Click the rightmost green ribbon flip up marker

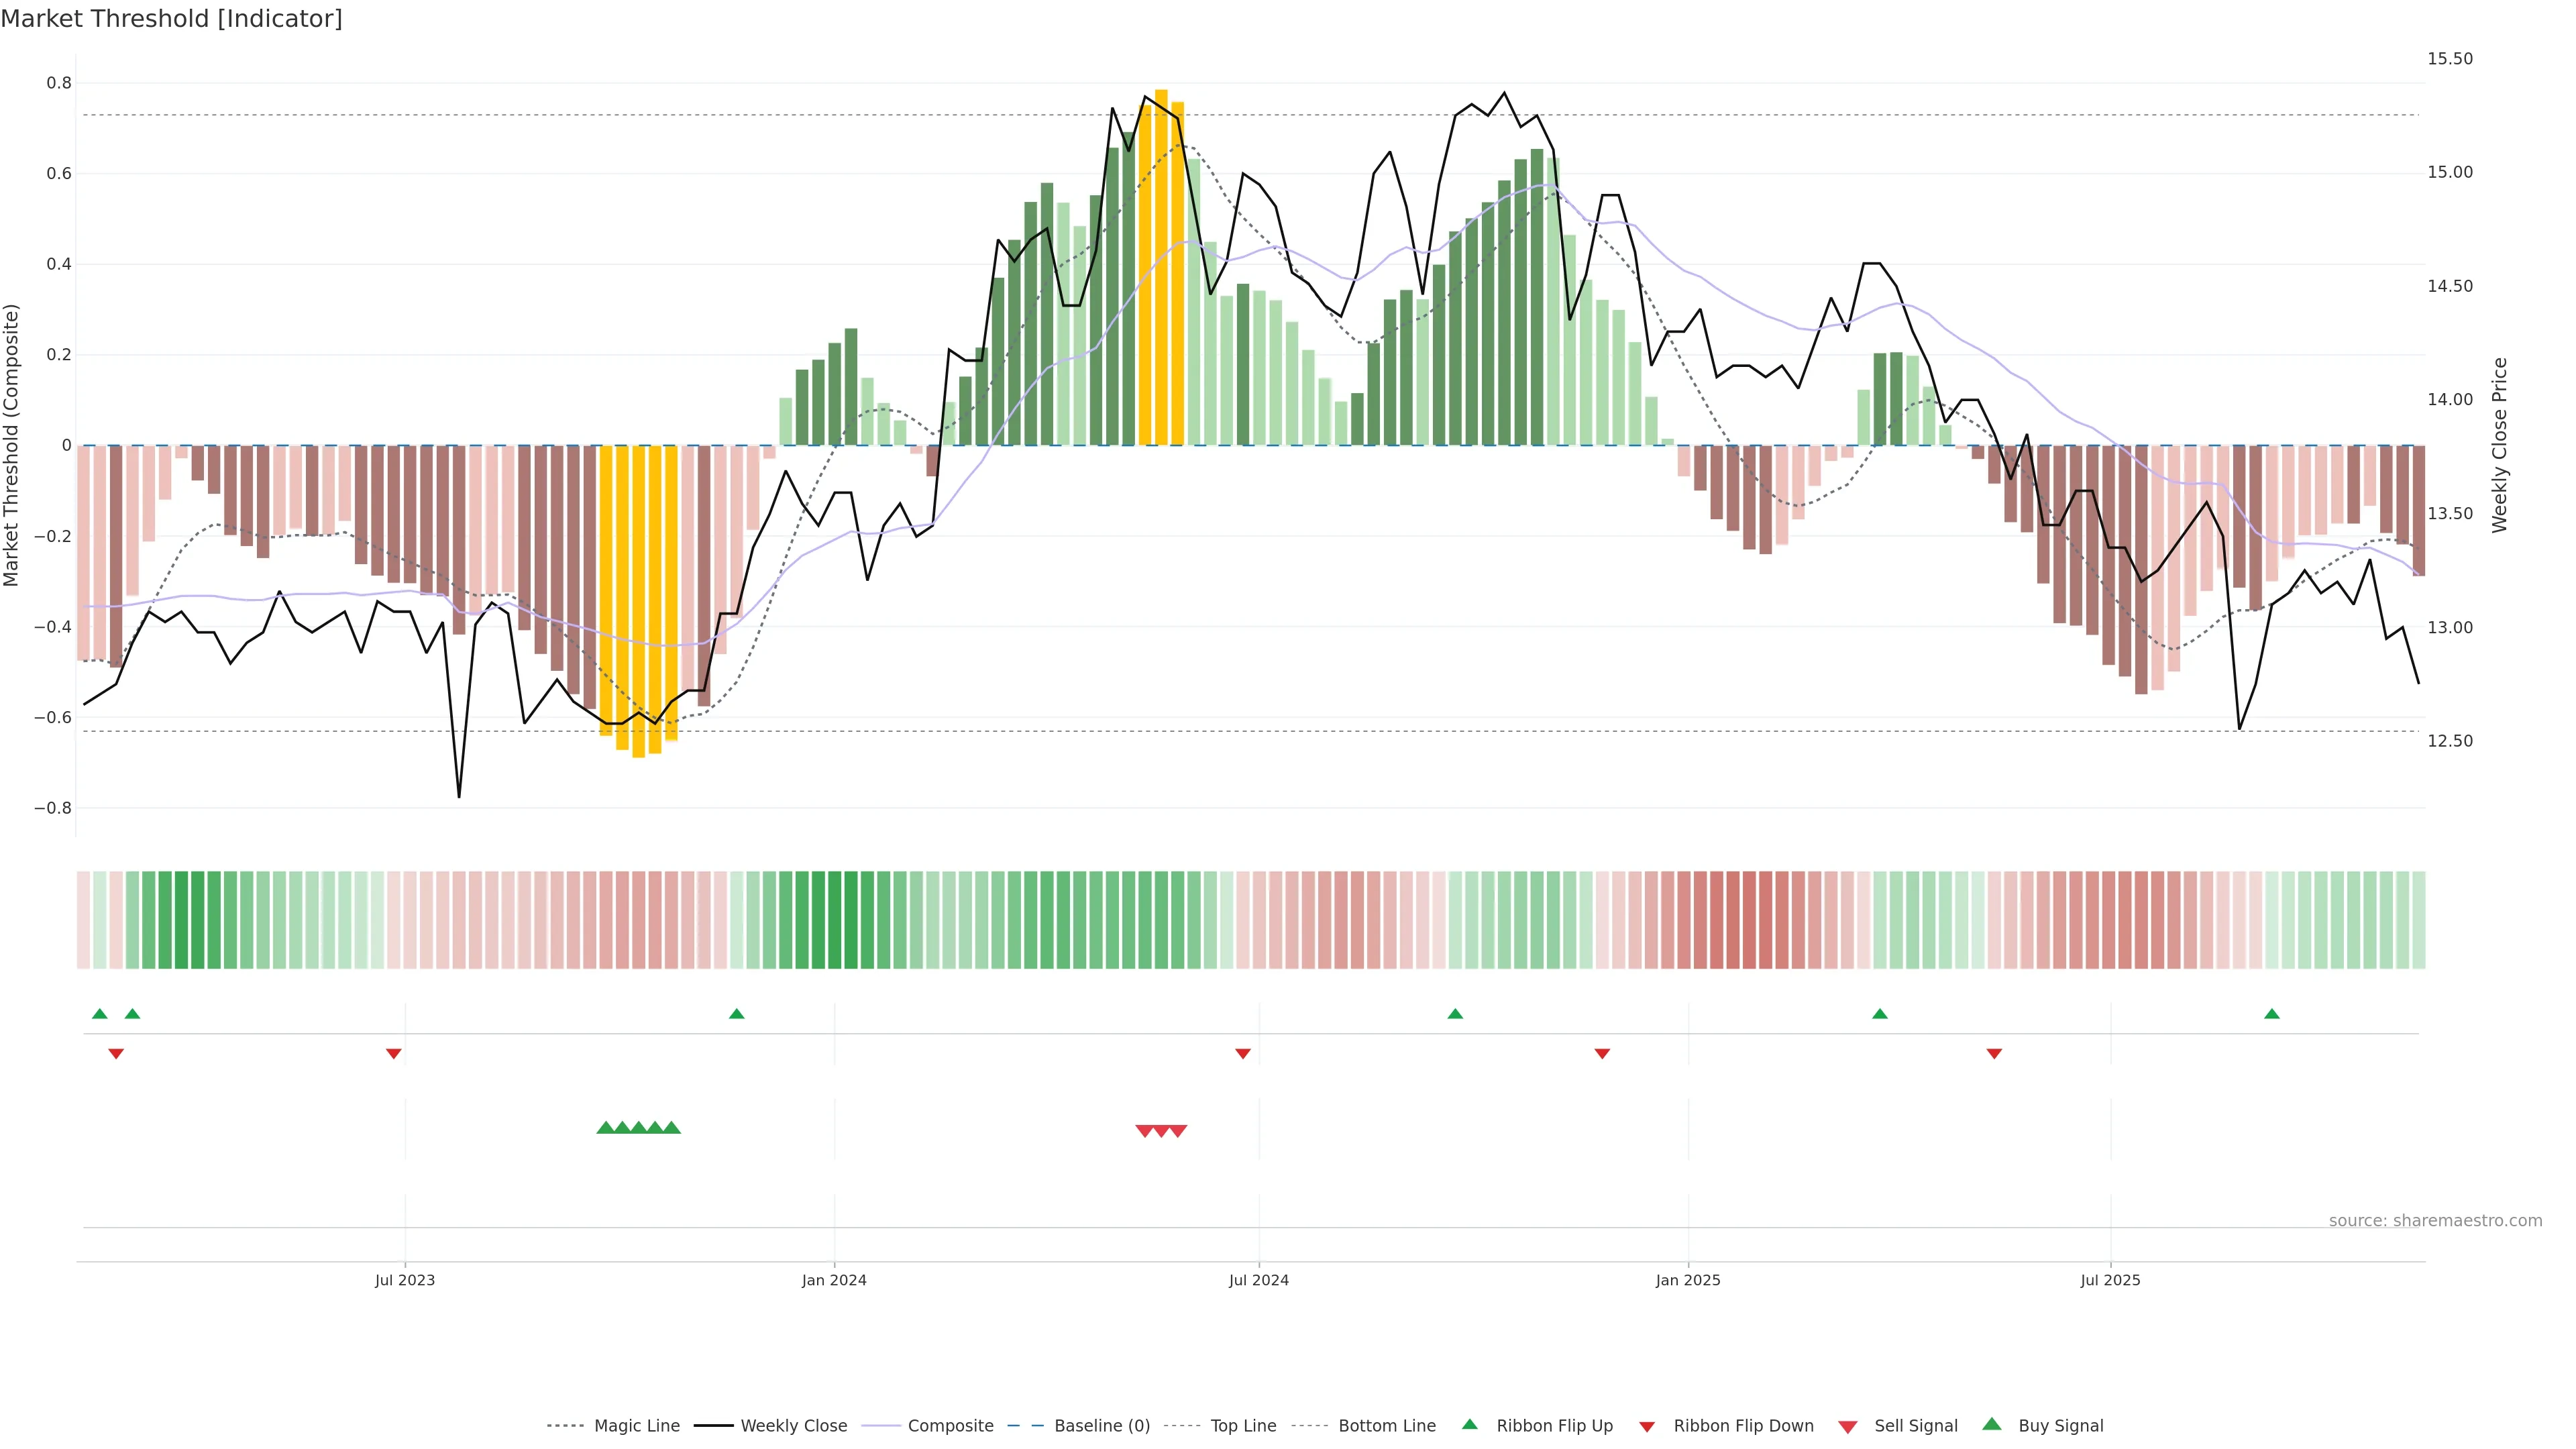click(2272, 1014)
